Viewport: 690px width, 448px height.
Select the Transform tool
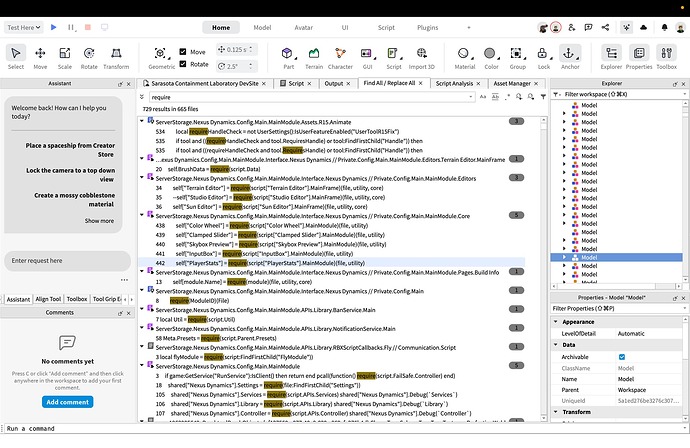pos(116,57)
